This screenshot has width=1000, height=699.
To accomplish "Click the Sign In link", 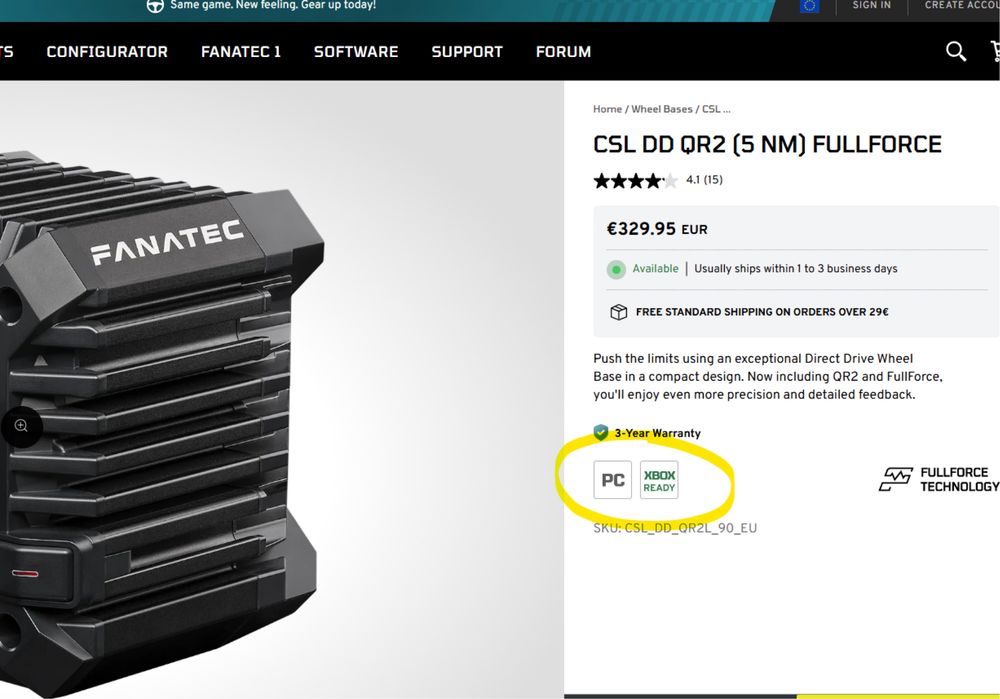I will [872, 5].
